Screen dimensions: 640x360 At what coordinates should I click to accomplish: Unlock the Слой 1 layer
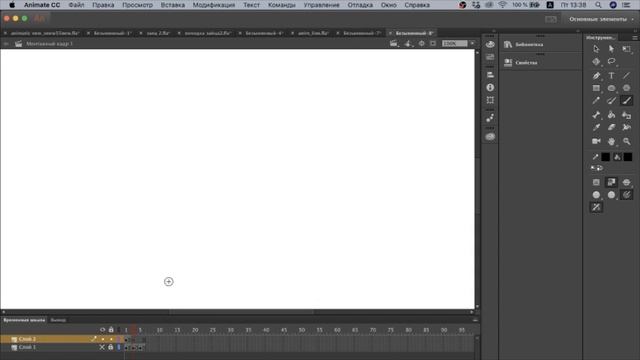(111, 347)
